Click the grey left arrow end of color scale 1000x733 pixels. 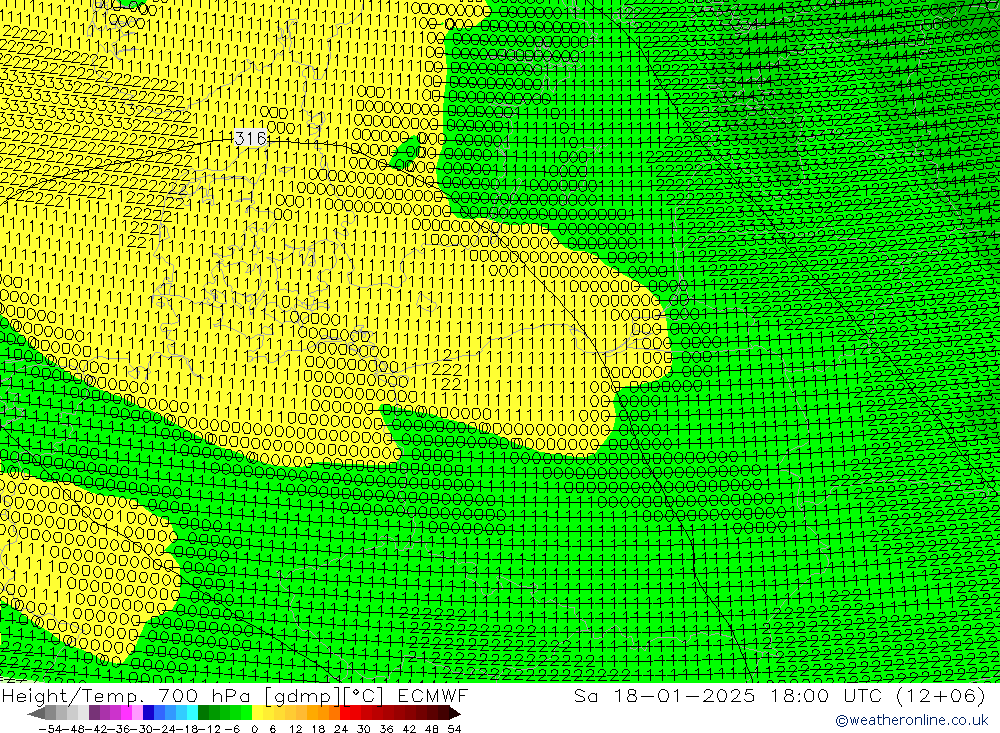click(x=36, y=714)
